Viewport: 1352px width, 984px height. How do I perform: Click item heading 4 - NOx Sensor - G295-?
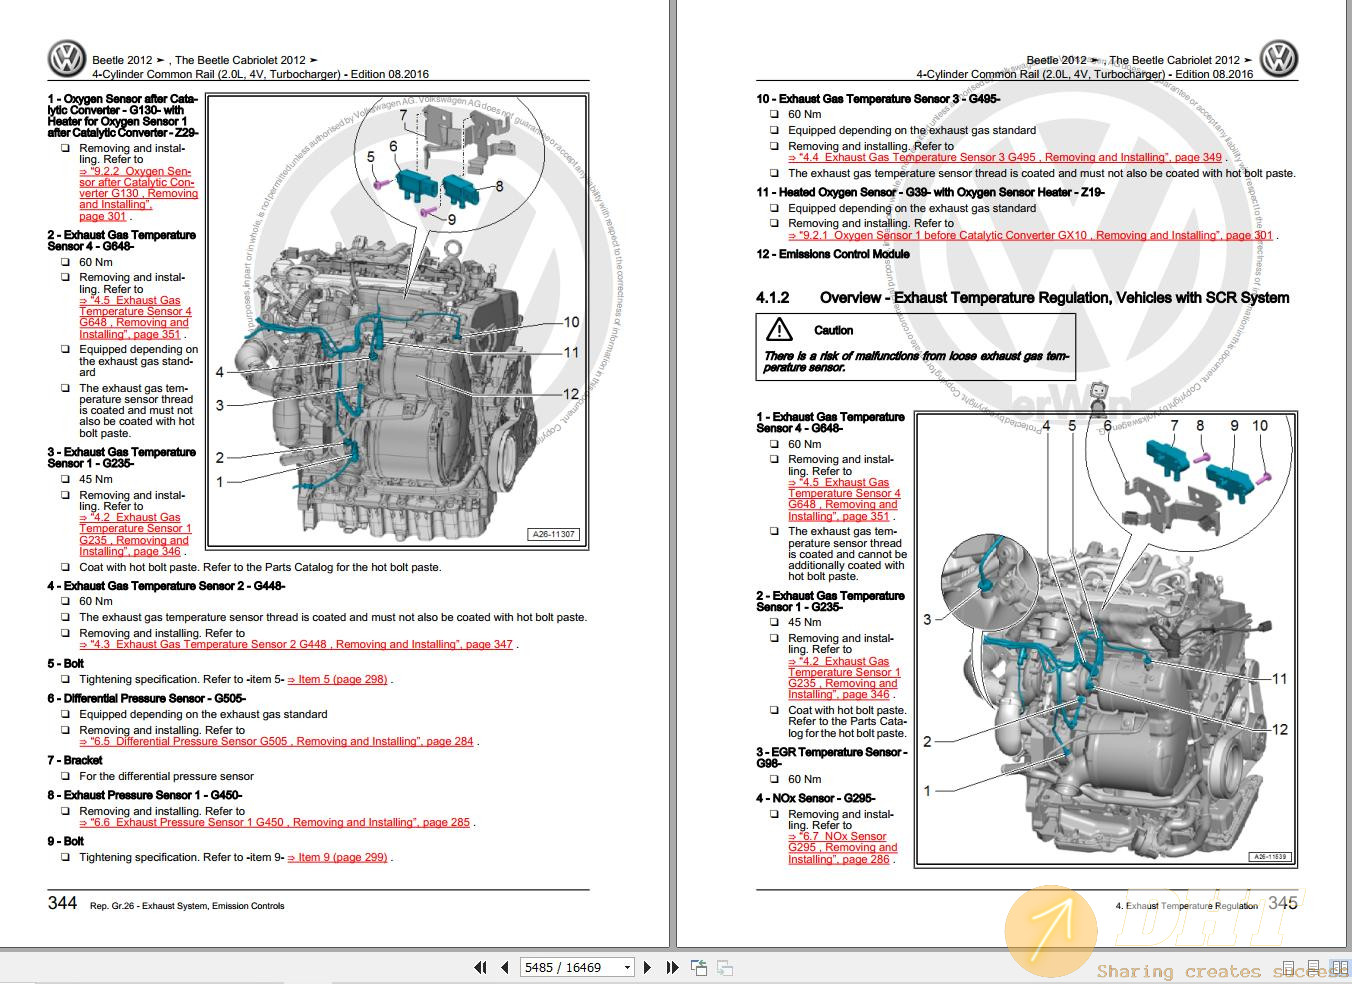(x=816, y=798)
